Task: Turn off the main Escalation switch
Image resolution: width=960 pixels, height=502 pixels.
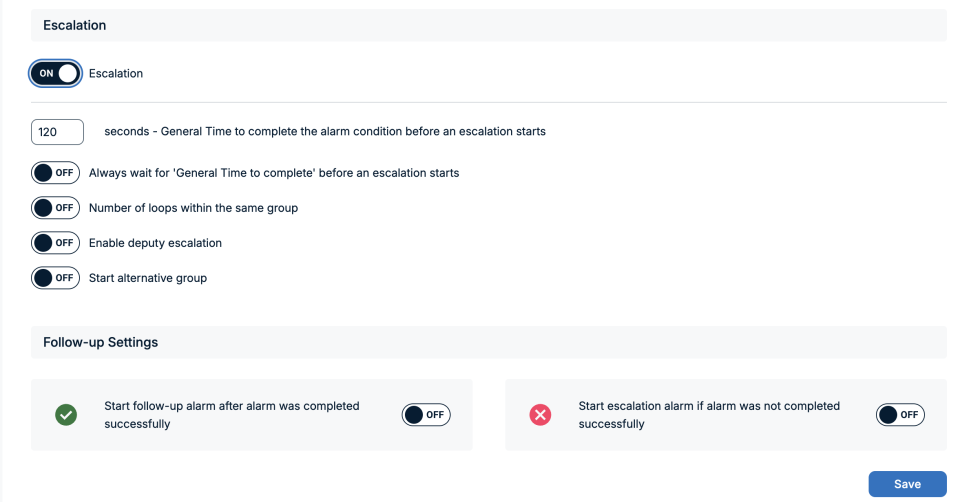Action: (55, 73)
